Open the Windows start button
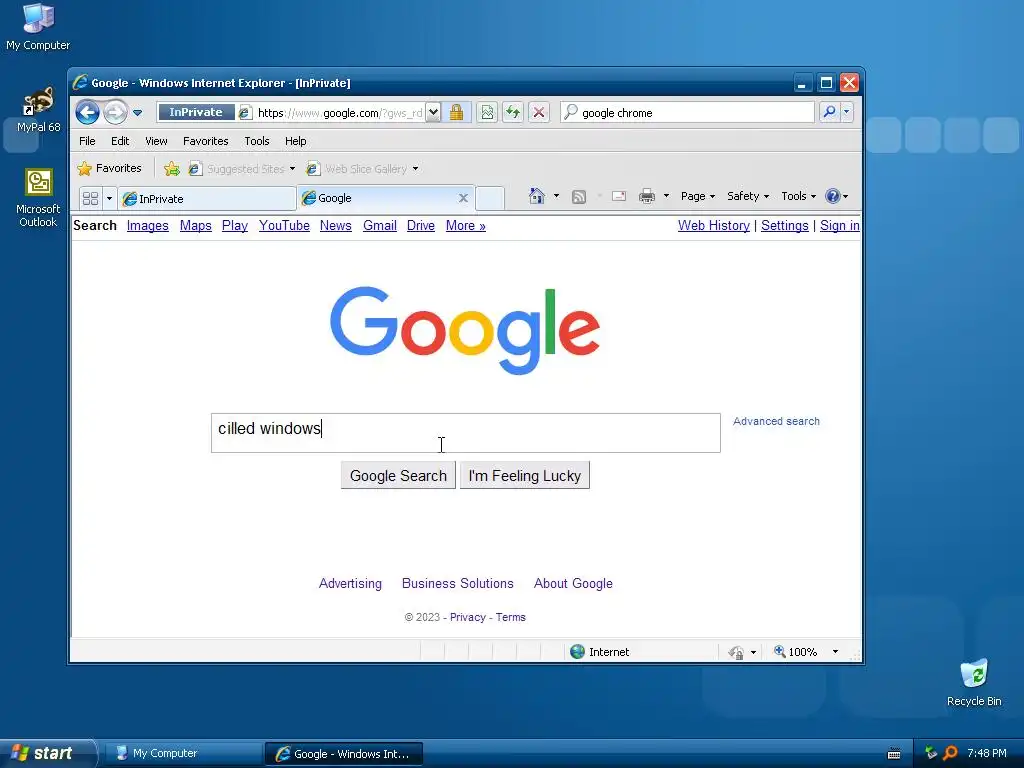Screen dimensions: 1024x768 47,753
